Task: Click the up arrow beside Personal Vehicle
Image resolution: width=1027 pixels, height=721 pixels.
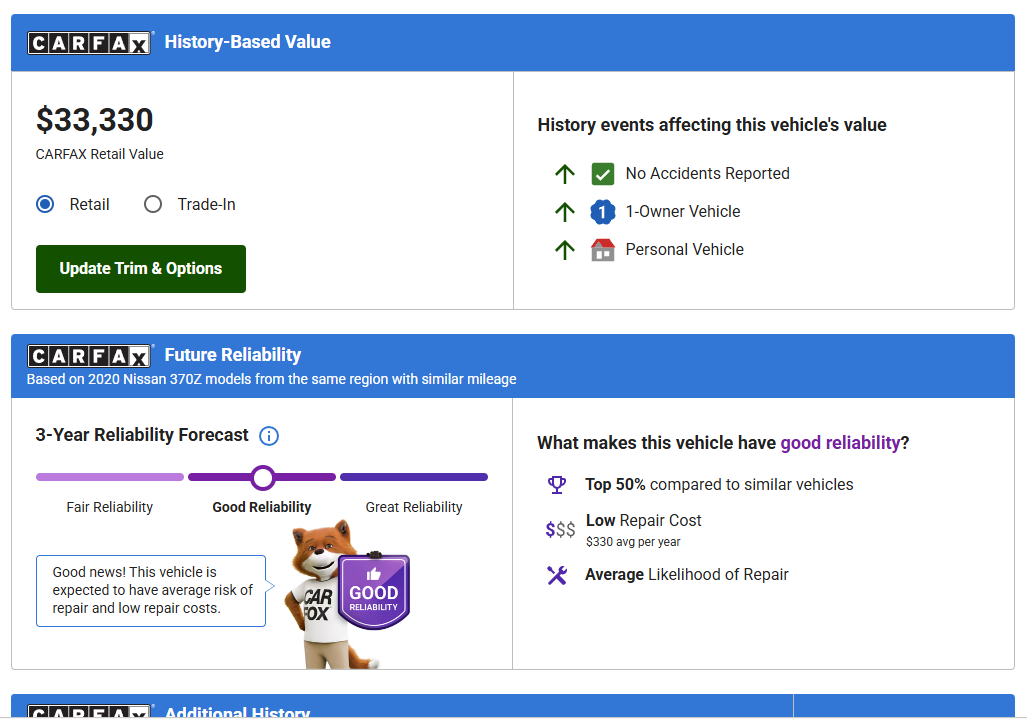Action: pyautogui.click(x=565, y=250)
